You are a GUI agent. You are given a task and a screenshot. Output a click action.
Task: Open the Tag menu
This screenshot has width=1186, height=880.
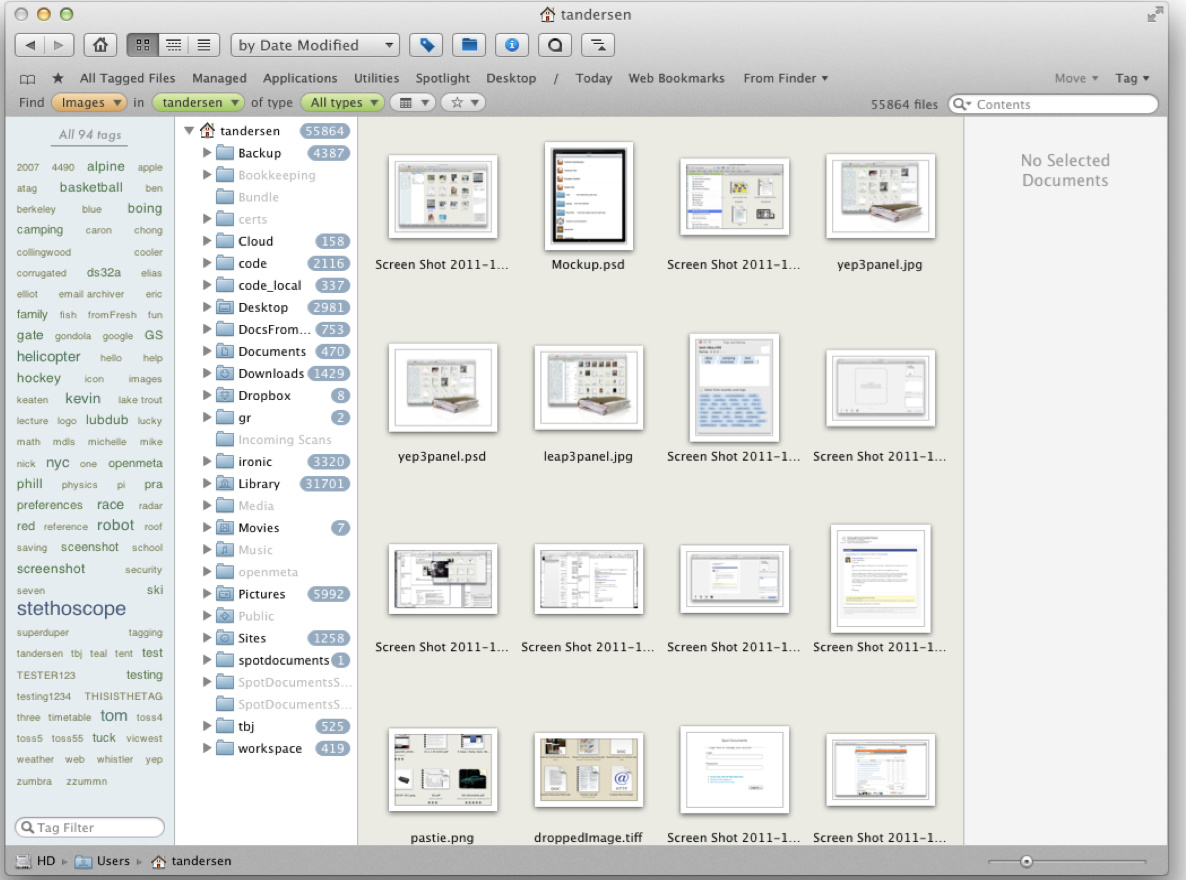(x=1131, y=78)
